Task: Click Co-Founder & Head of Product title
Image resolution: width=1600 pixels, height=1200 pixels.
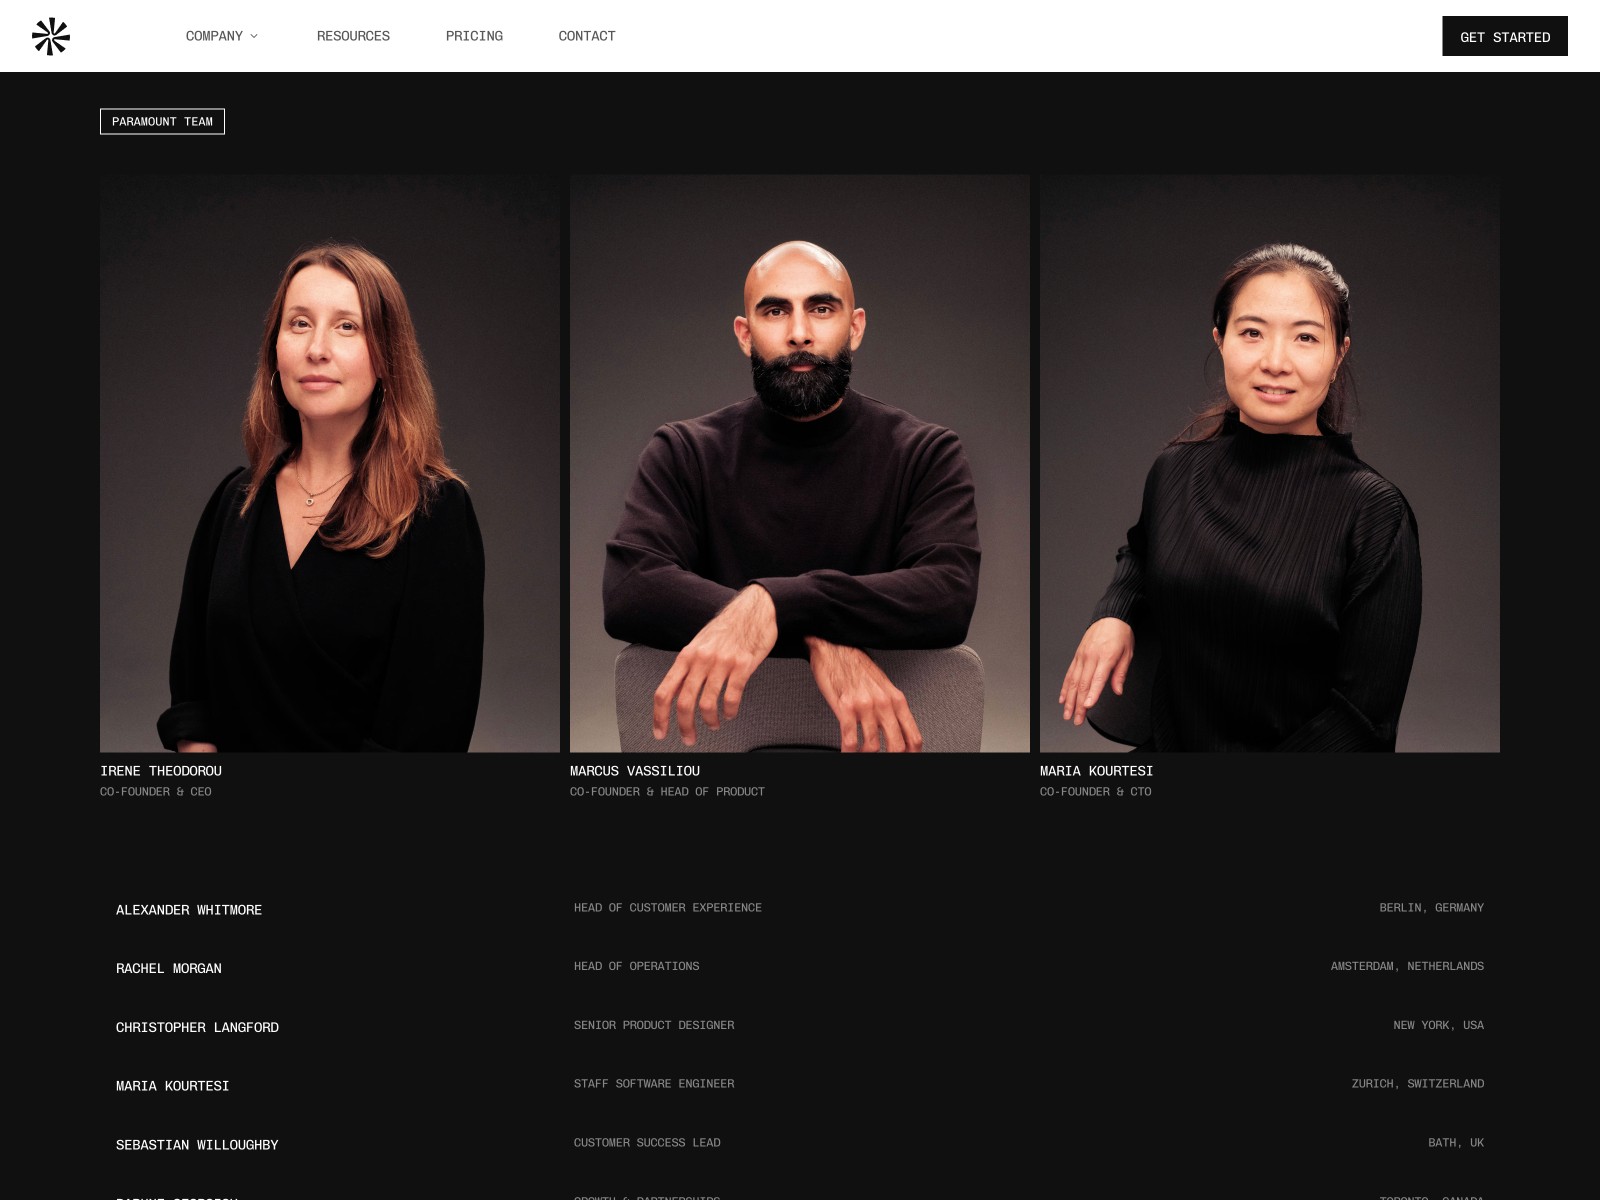Action: click(x=667, y=792)
